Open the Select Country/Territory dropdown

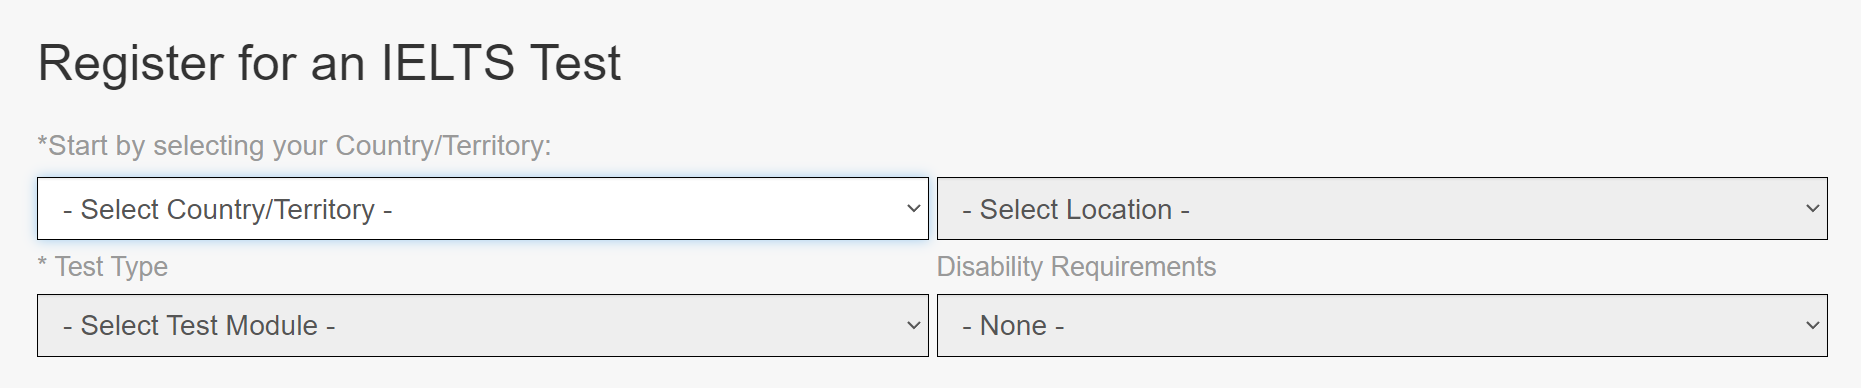(483, 209)
